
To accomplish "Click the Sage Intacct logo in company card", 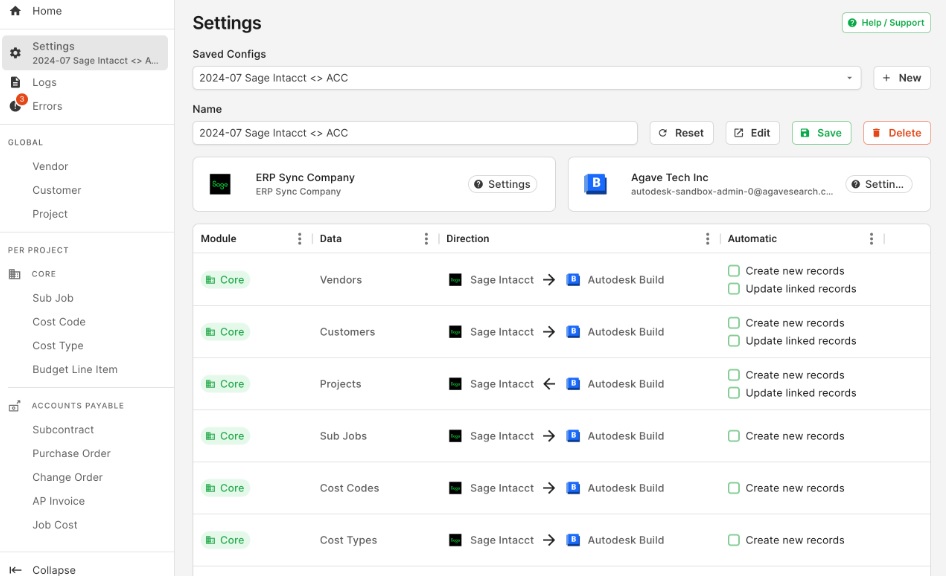I will pos(220,184).
